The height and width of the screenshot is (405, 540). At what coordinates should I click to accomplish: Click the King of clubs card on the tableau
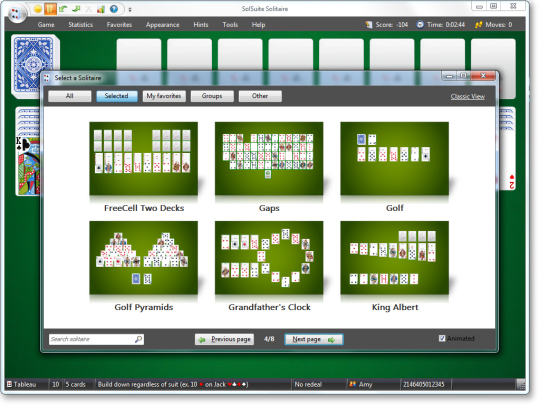[29, 165]
